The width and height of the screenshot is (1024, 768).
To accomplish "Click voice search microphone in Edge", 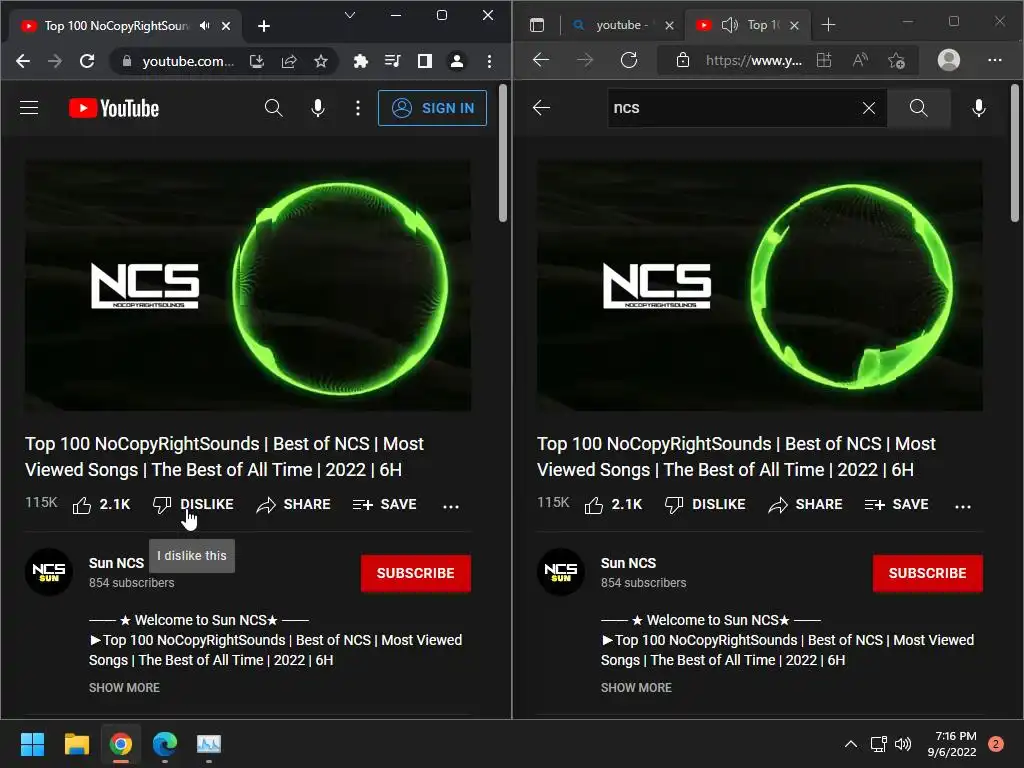I will [978, 108].
